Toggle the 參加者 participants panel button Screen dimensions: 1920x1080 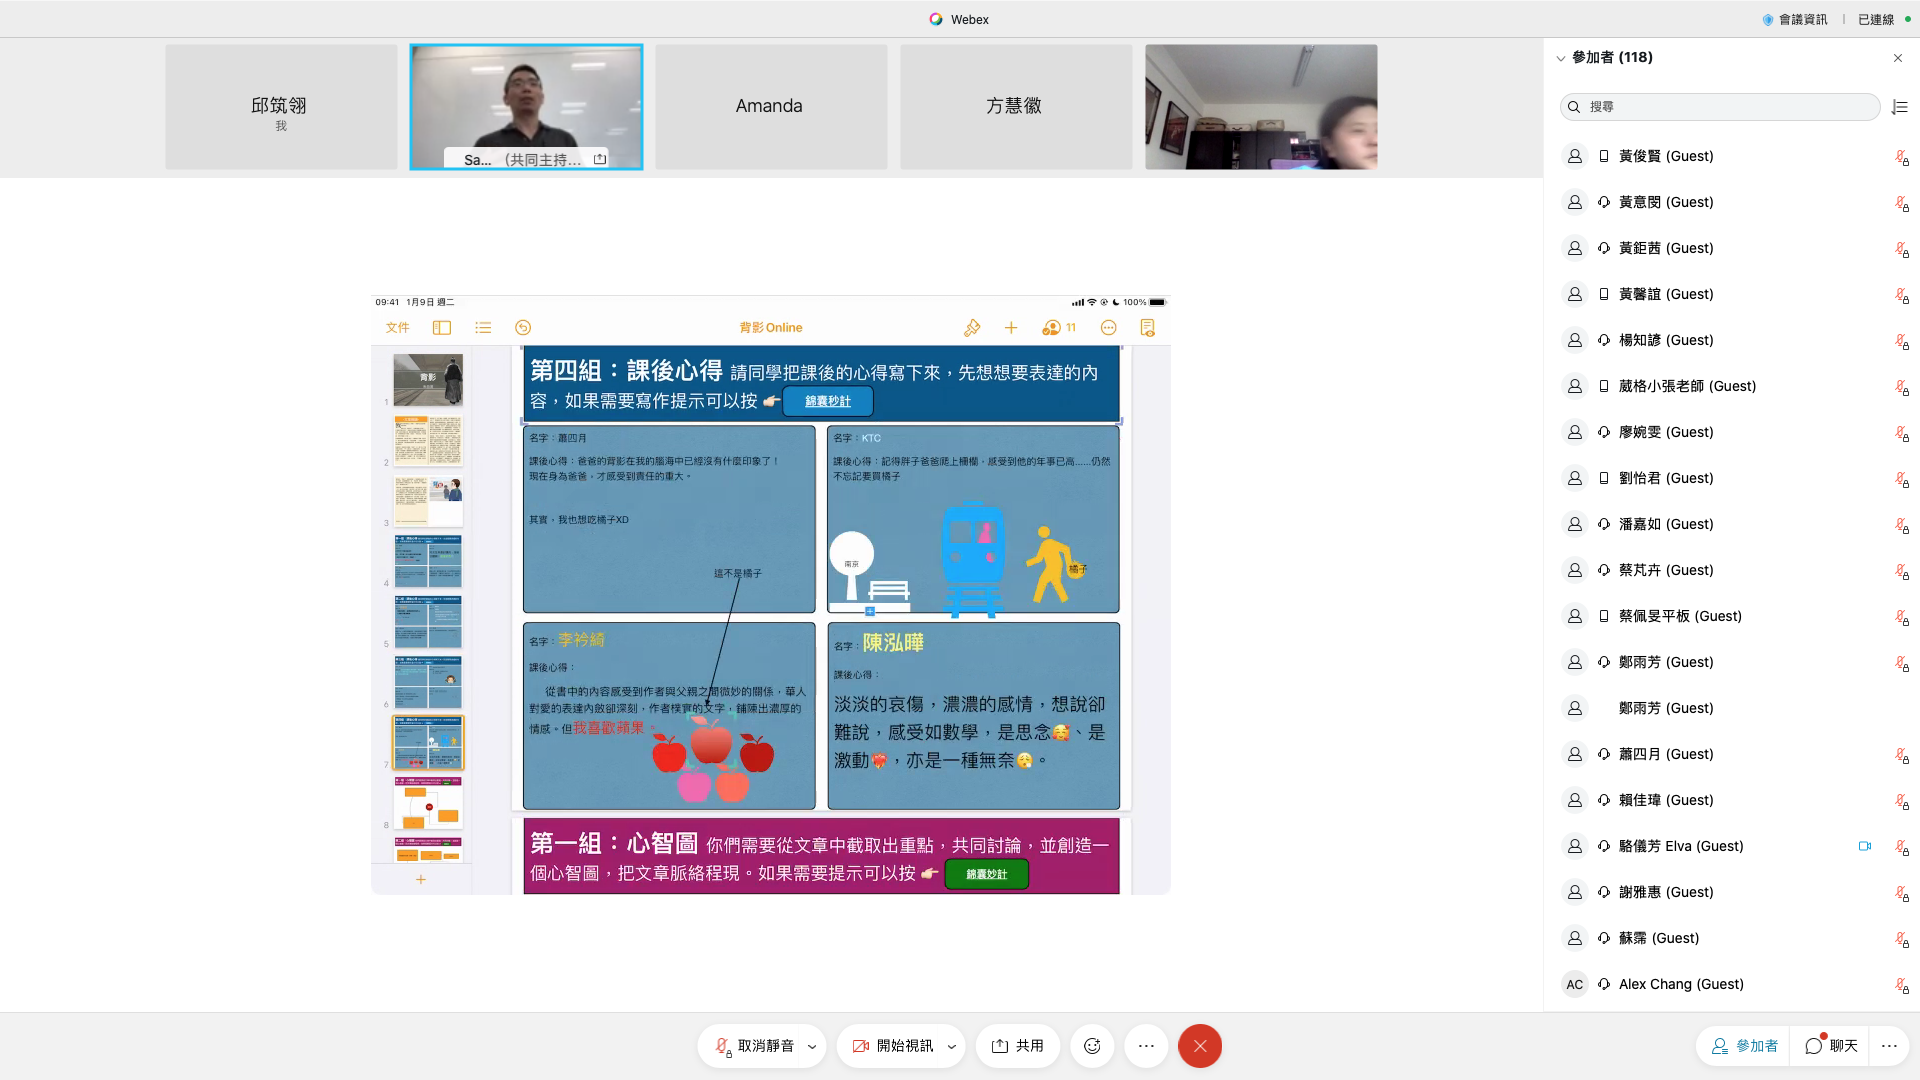1744,1046
